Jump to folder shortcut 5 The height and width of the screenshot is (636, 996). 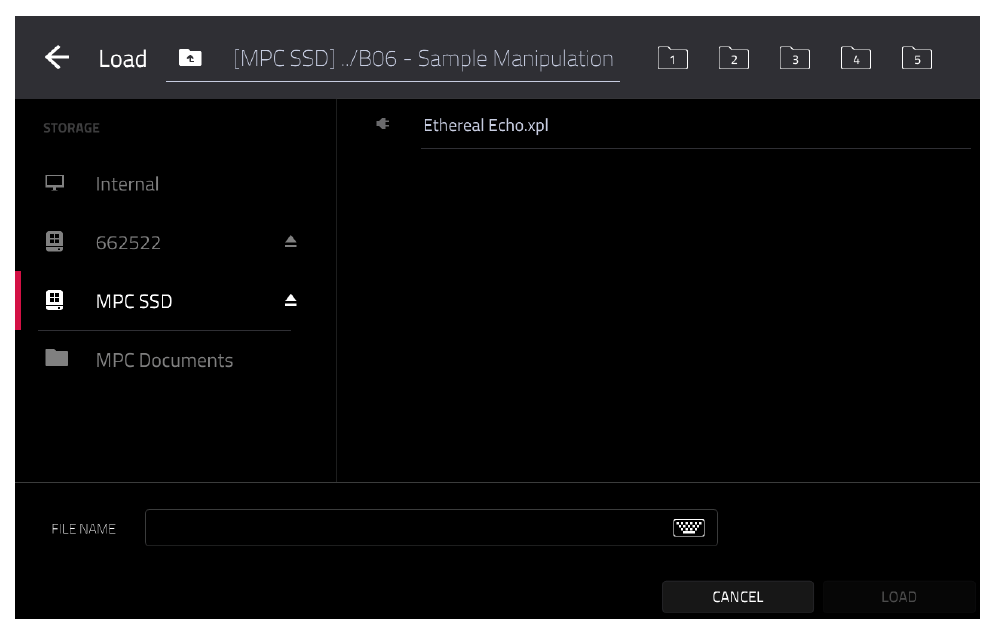pyautogui.click(x=917, y=58)
